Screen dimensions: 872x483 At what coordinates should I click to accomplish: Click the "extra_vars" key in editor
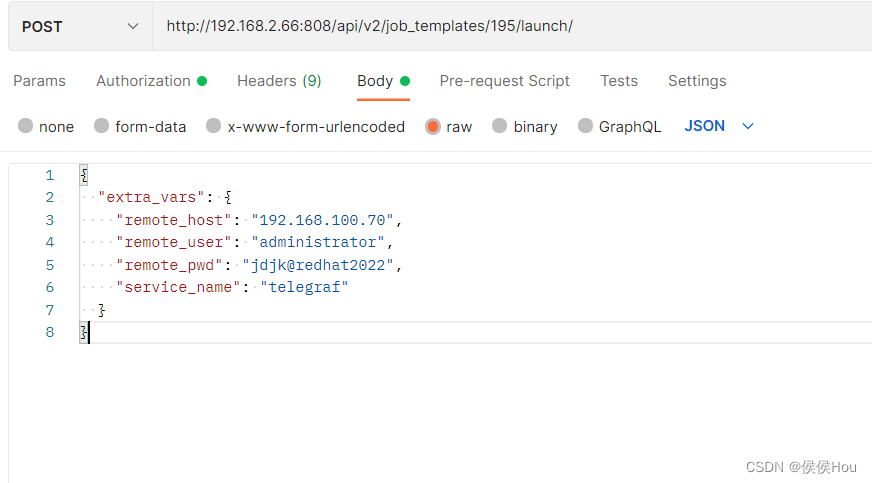151,197
